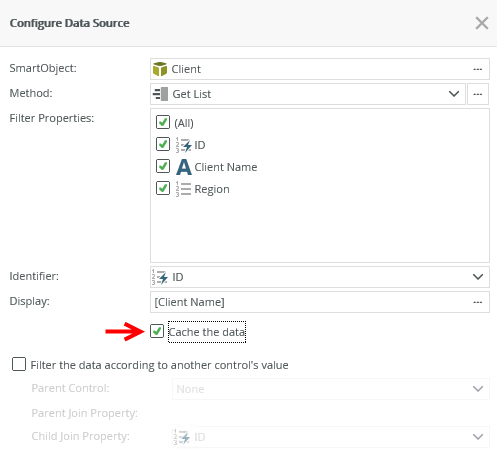Toggle the Client Name property checkbox
This screenshot has height=462, width=497.
tap(163, 166)
